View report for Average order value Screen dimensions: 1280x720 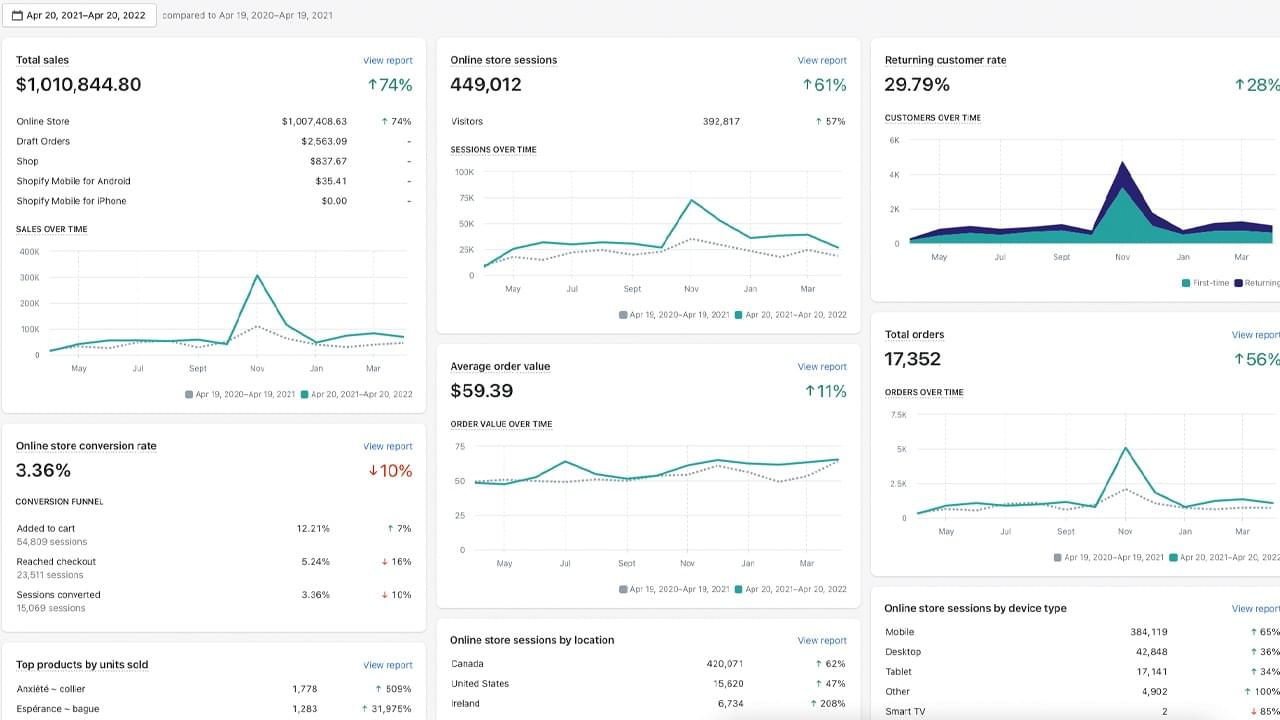821,367
